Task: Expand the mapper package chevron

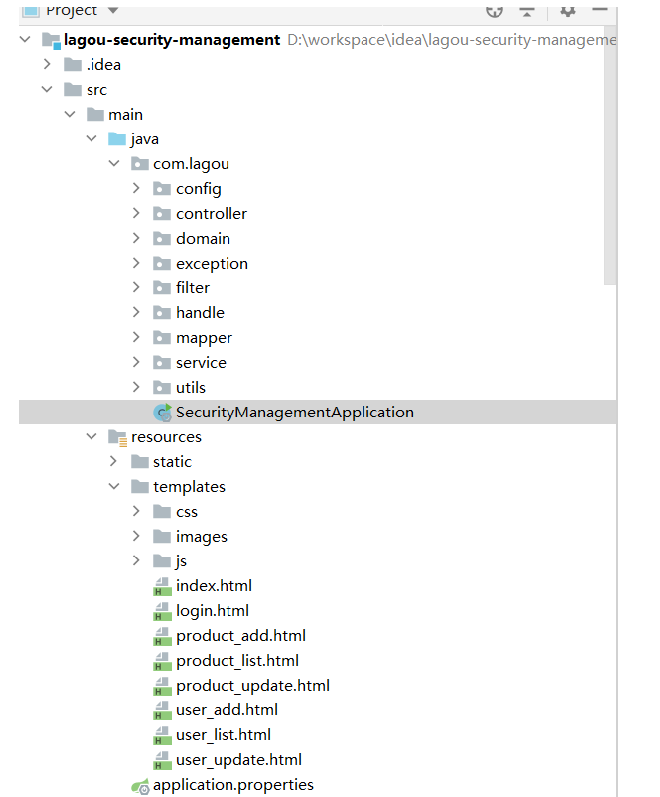Action: tap(136, 337)
